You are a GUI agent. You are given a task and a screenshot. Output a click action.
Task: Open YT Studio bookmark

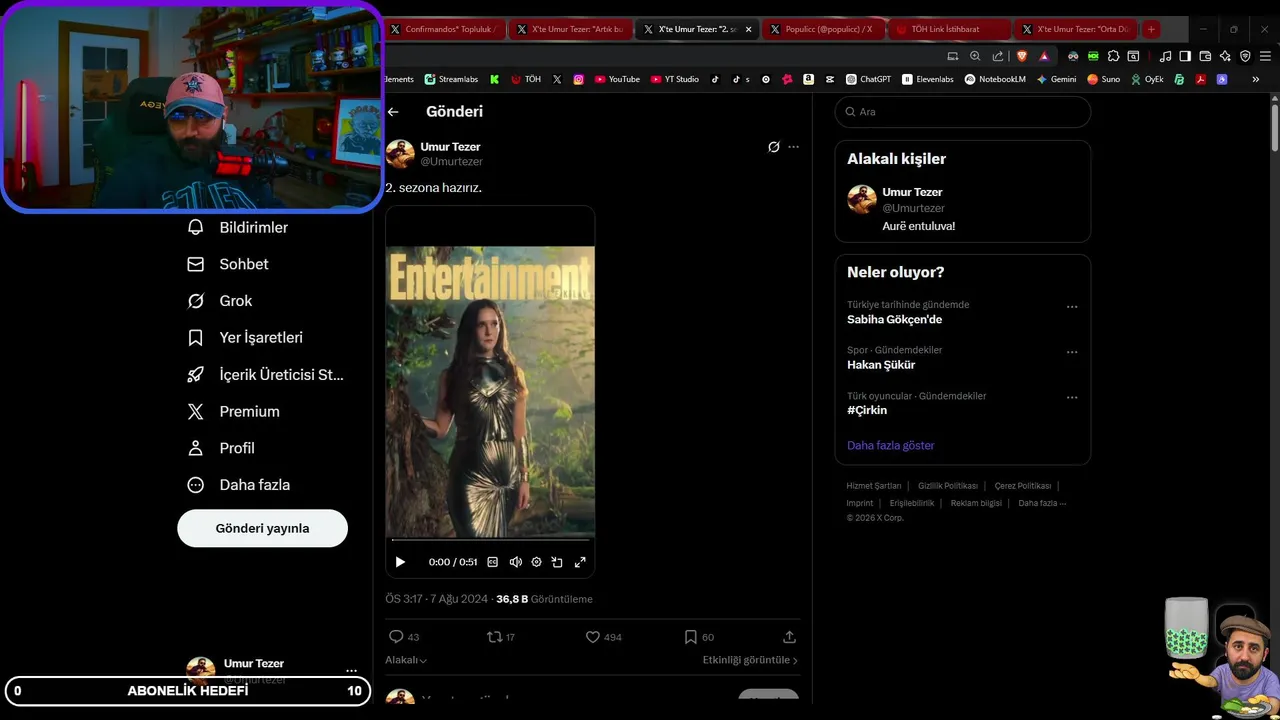coord(675,79)
